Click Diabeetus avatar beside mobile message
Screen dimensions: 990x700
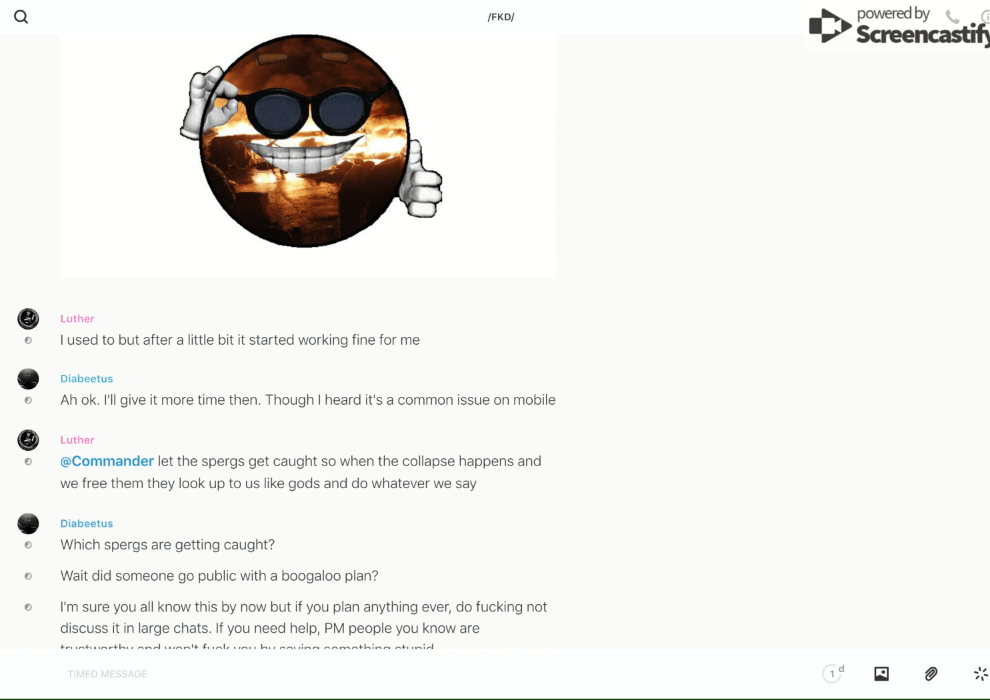[28, 379]
